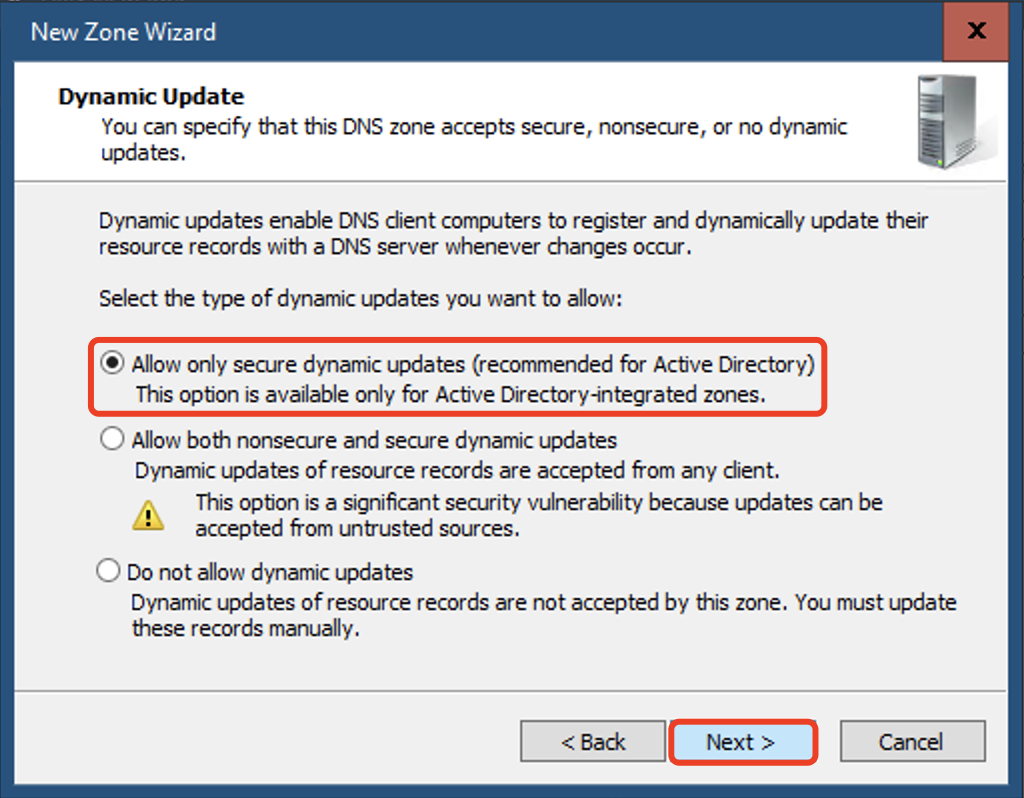Cancel the New Zone Wizard

pyautogui.click(x=912, y=741)
